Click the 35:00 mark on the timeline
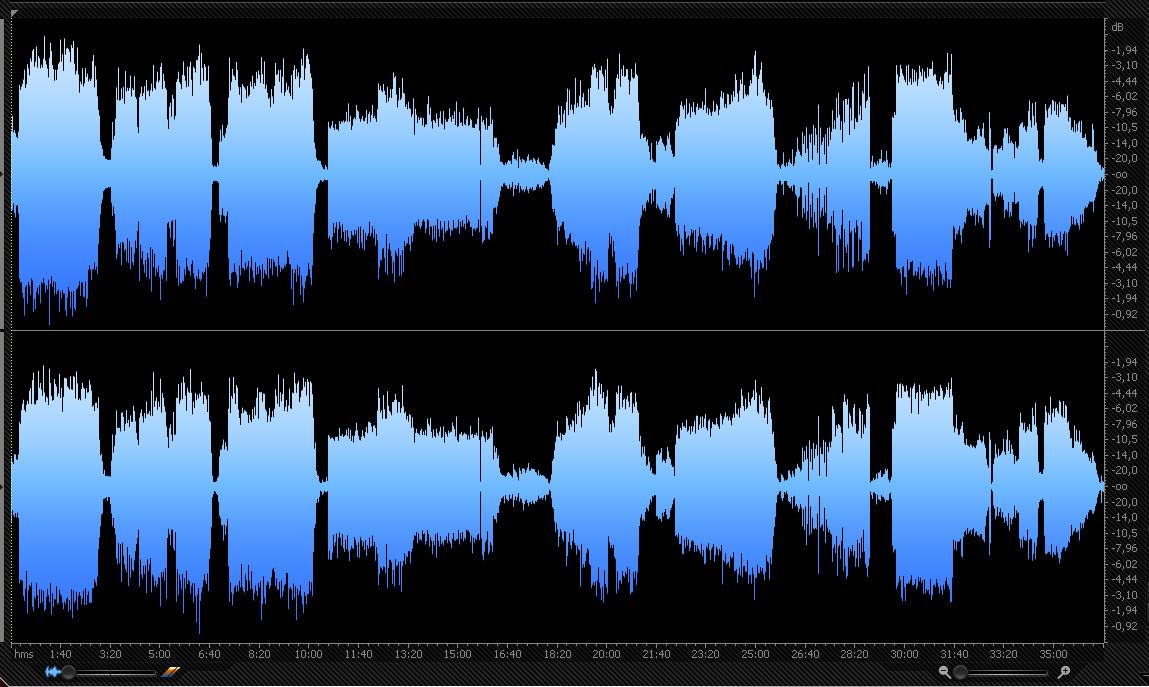1149x687 pixels. [1053, 654]
